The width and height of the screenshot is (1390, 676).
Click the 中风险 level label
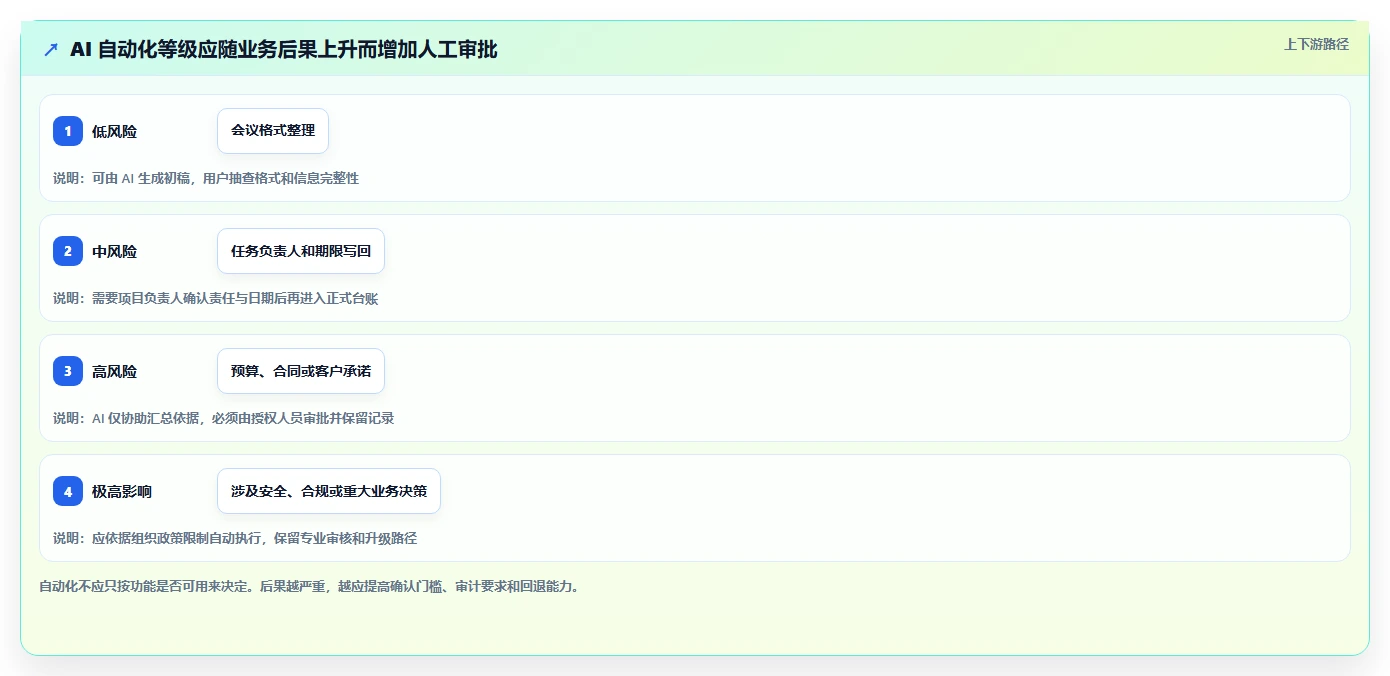pyautogui.click(x=114, y=251)
